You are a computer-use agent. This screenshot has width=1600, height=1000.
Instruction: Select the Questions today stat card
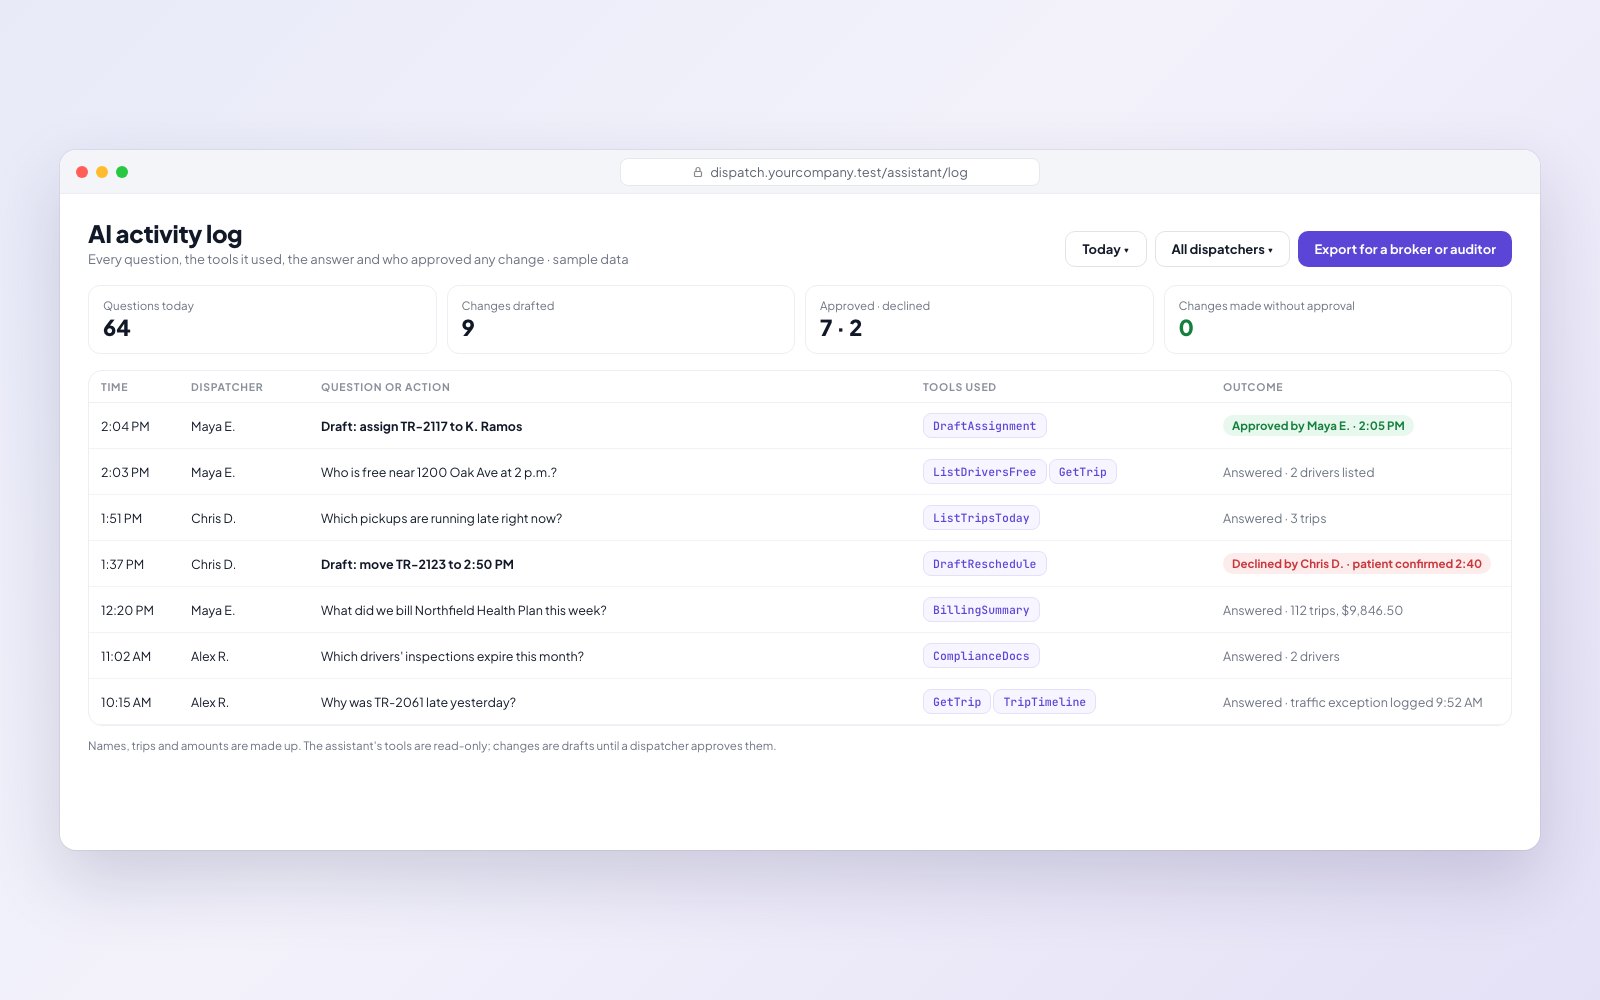262,319
